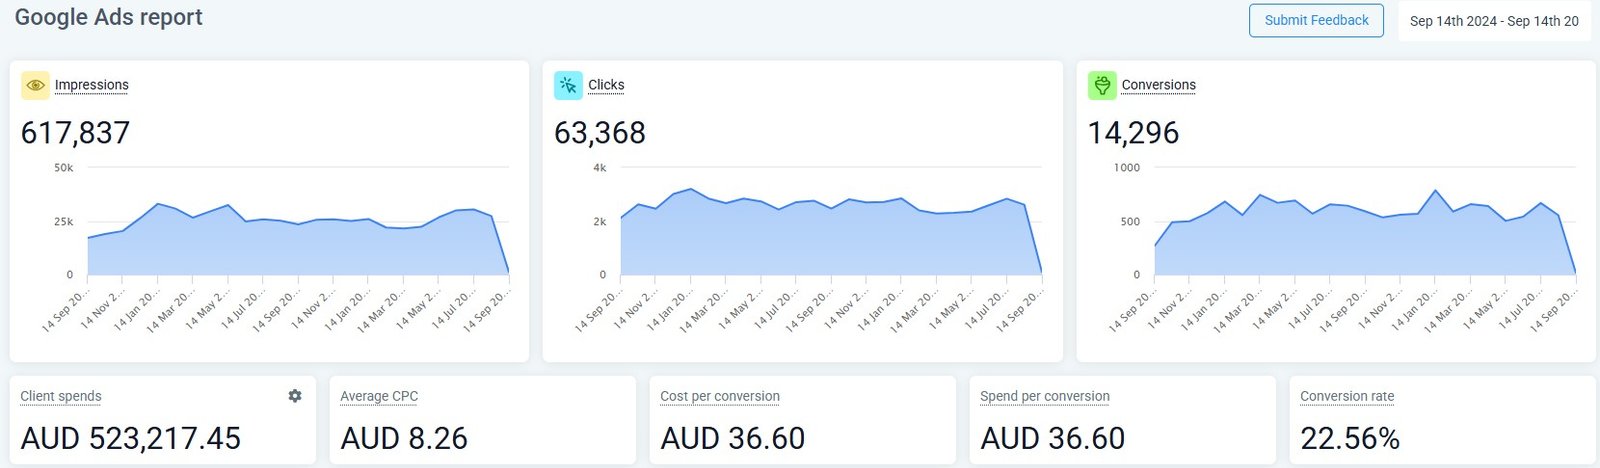
Task: Click the 22.56% conversion rate value
Action: [x=1350, y=438]
